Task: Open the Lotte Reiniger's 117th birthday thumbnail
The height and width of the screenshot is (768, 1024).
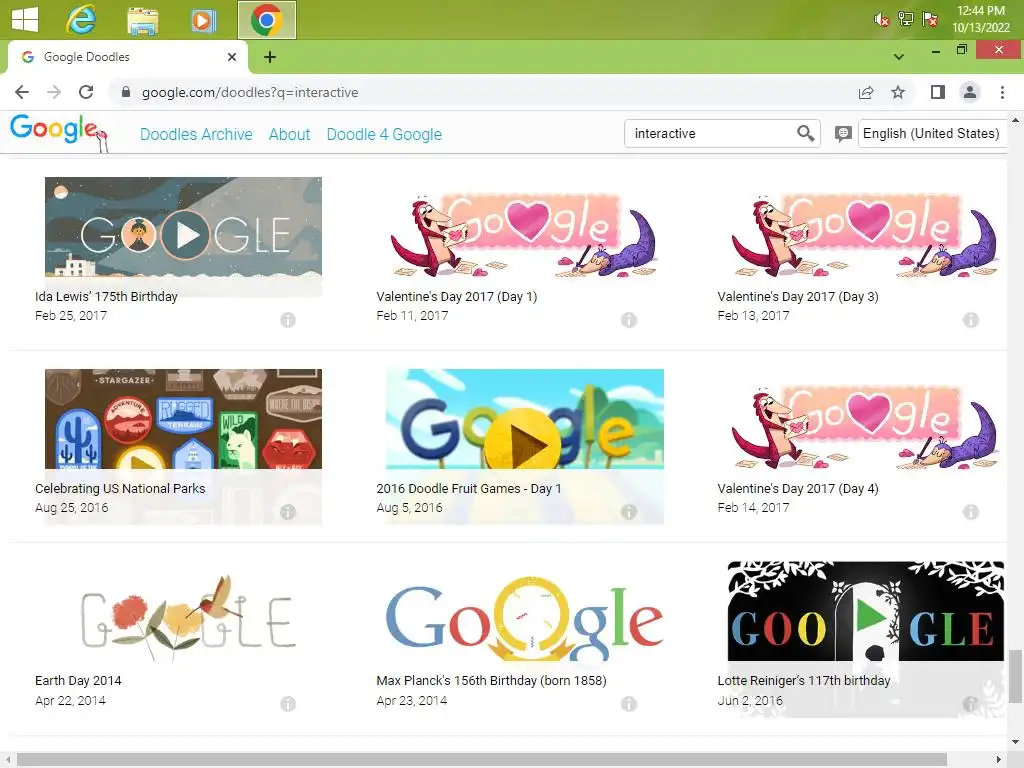Action: pos(866,611)
